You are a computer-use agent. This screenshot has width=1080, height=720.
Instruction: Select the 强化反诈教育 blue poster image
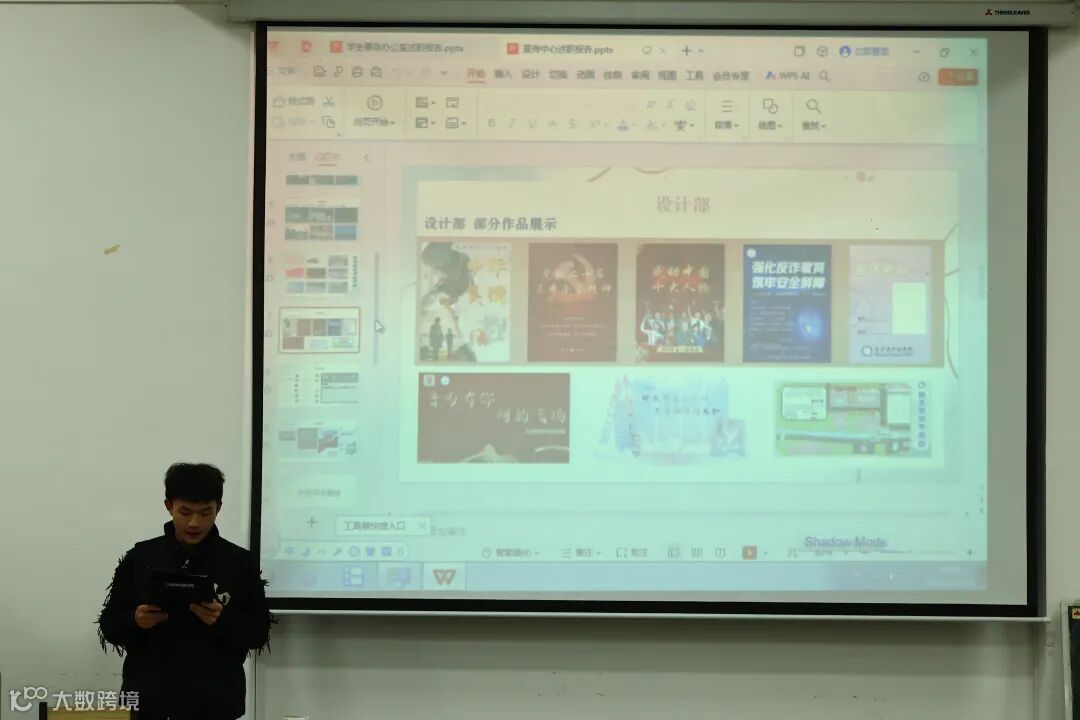(x=787, y=303)
